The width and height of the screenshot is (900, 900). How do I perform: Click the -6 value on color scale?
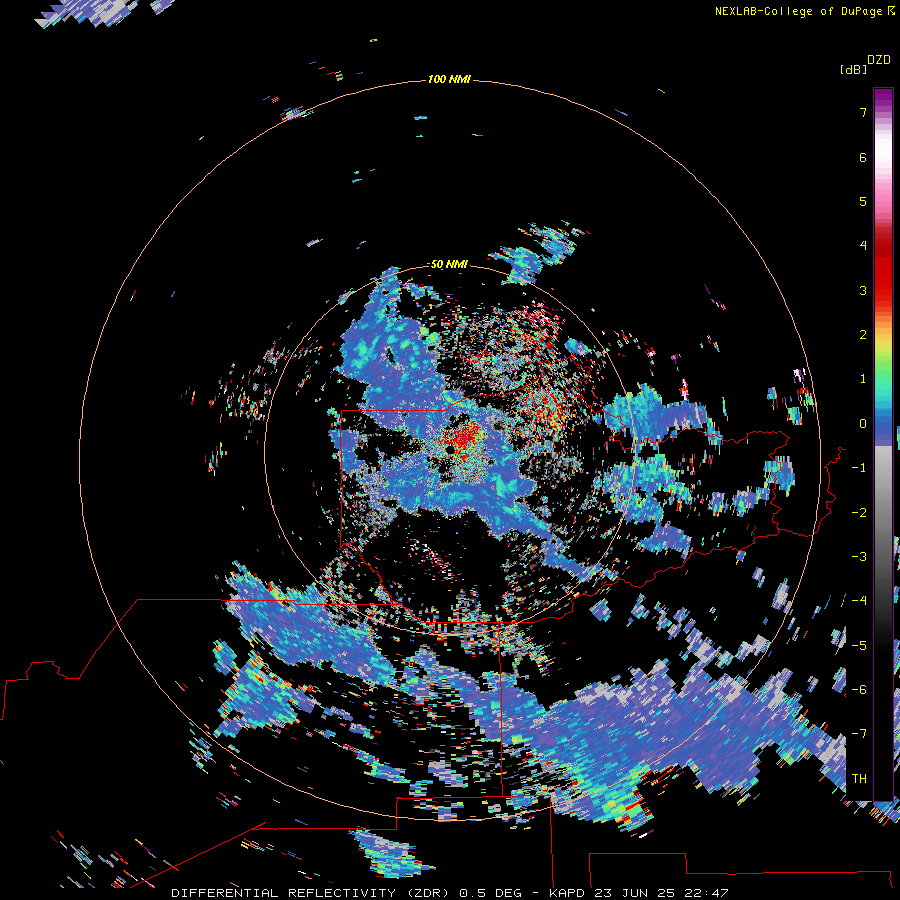(859, 690)
